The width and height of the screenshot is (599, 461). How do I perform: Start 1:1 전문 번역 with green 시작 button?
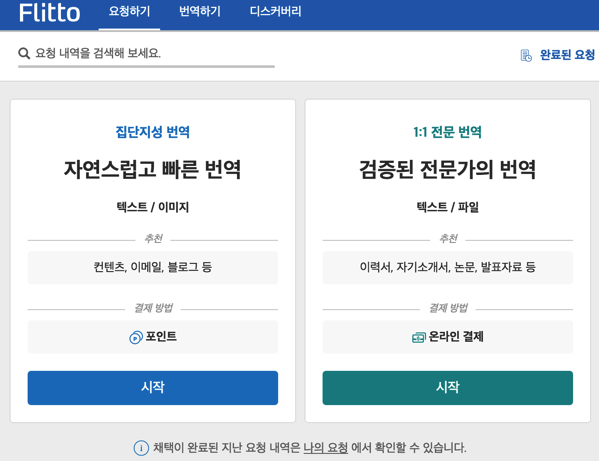pos(447,388)
